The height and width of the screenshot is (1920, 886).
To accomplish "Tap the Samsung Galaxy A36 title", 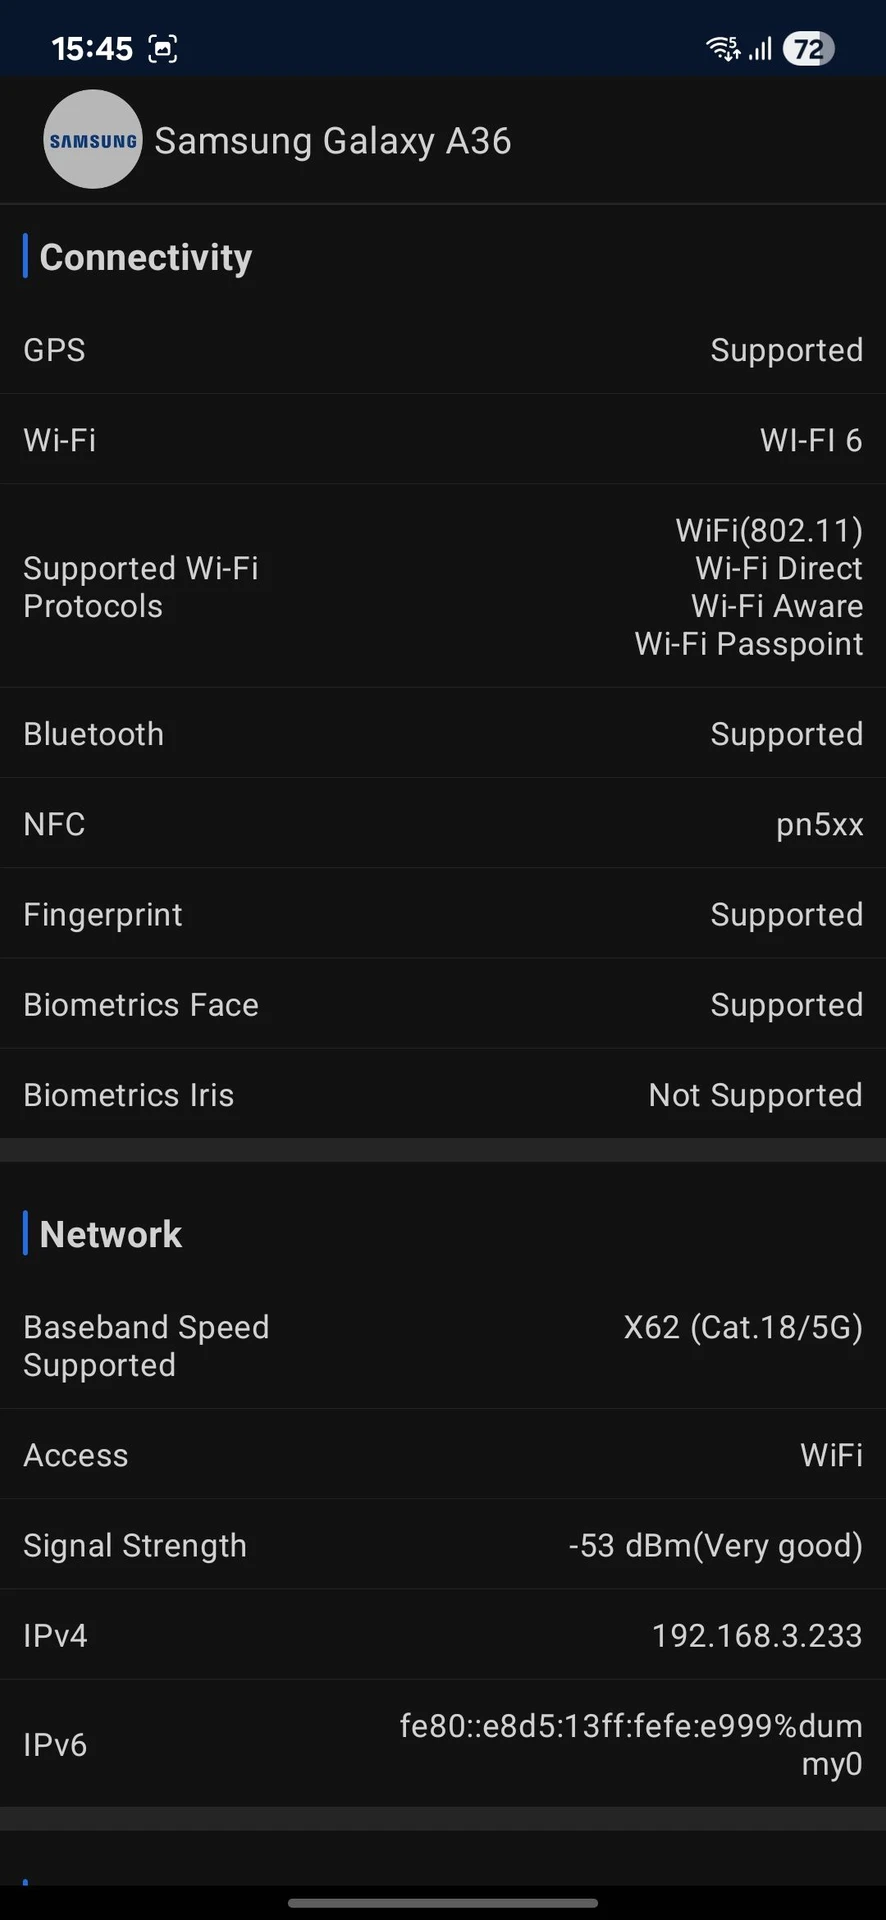I will pyautogui.click(x=332, y=141).
